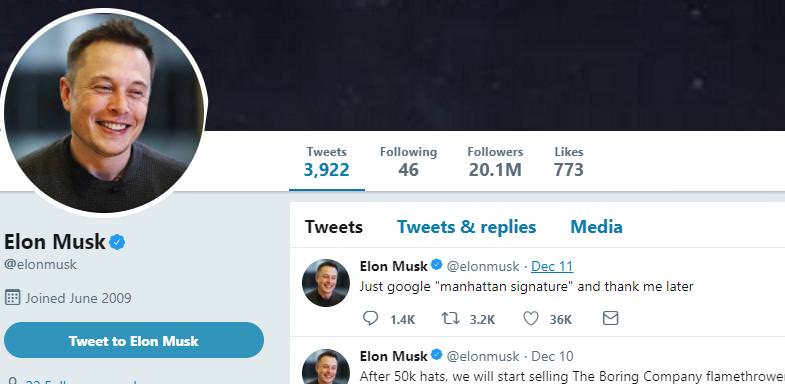
Task: Like the "manhattan signature" tweet with the heart icon
Action: (531, 318)
